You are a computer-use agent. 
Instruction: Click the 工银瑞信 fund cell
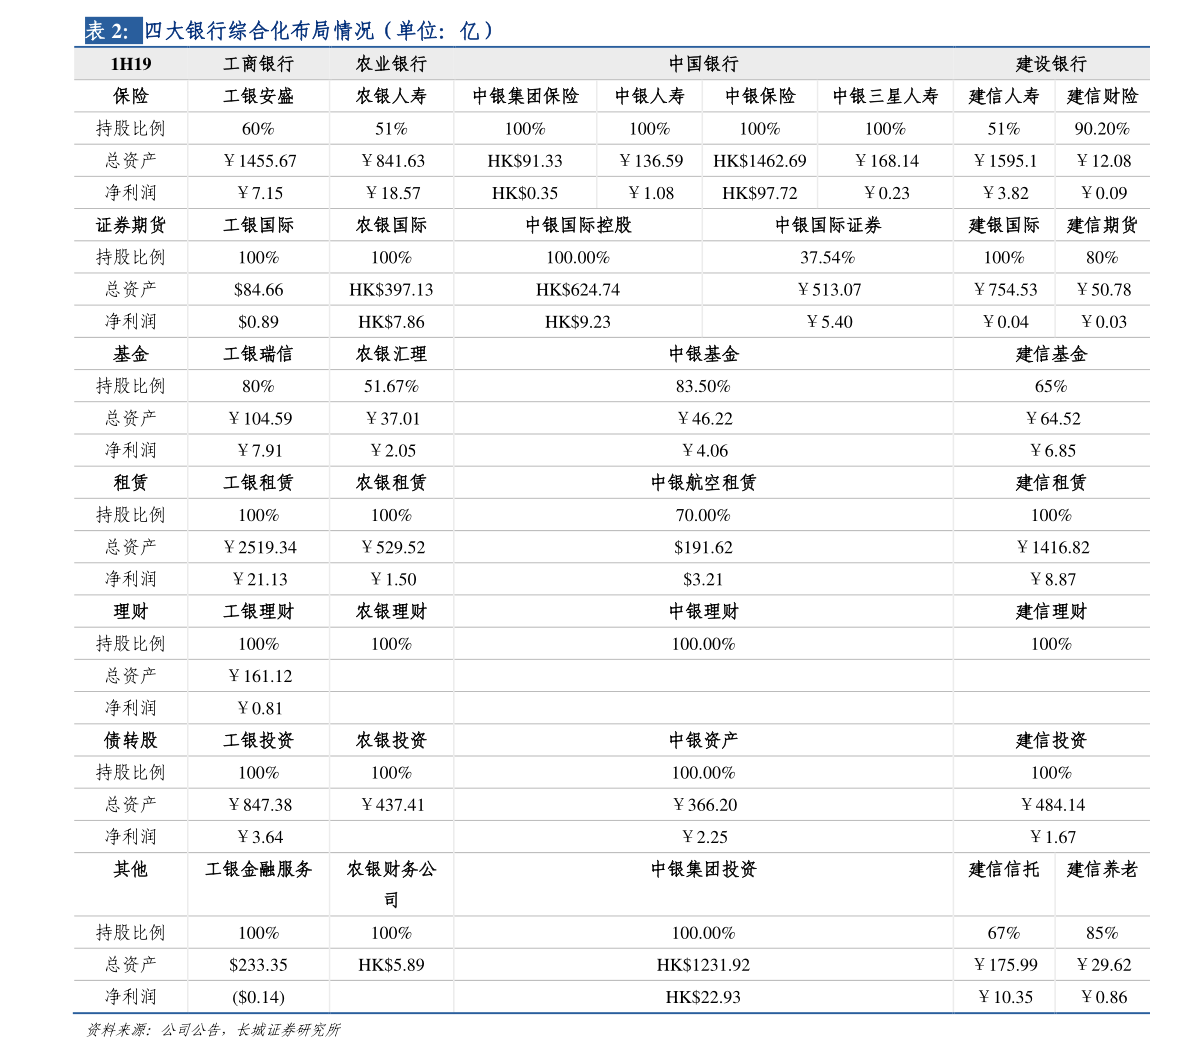pyautogui.click(x=258, y=354)
